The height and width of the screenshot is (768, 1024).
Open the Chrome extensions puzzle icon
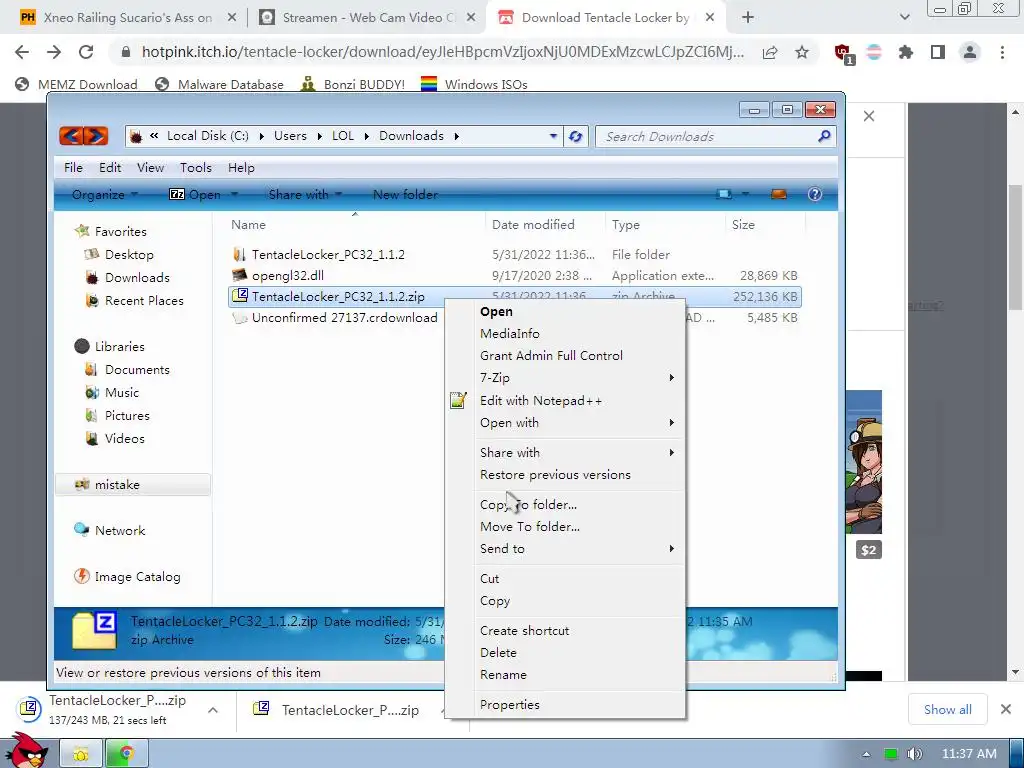point(906,52)
